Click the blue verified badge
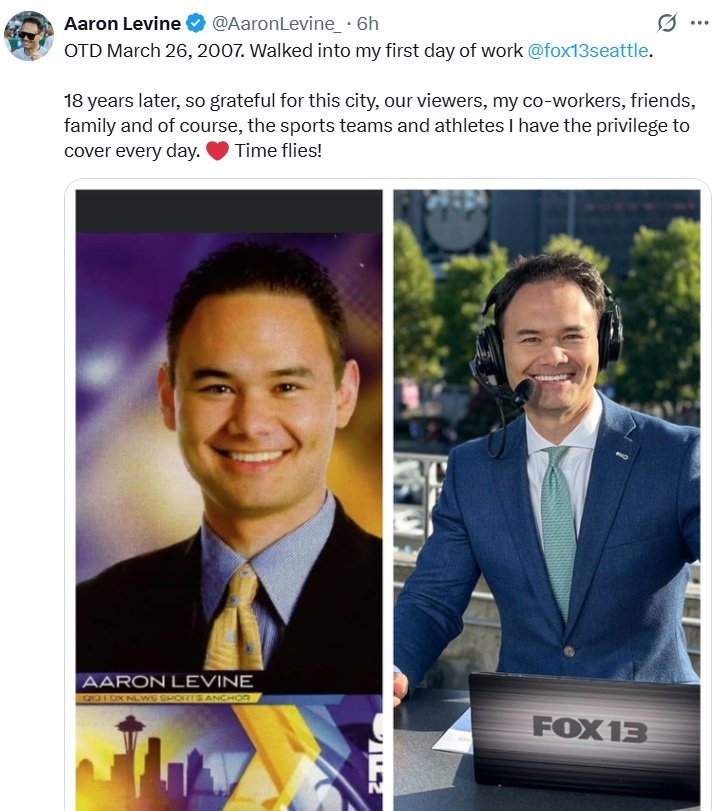The width and height of the screenshot is (716, 811). [x=196, y=24]
